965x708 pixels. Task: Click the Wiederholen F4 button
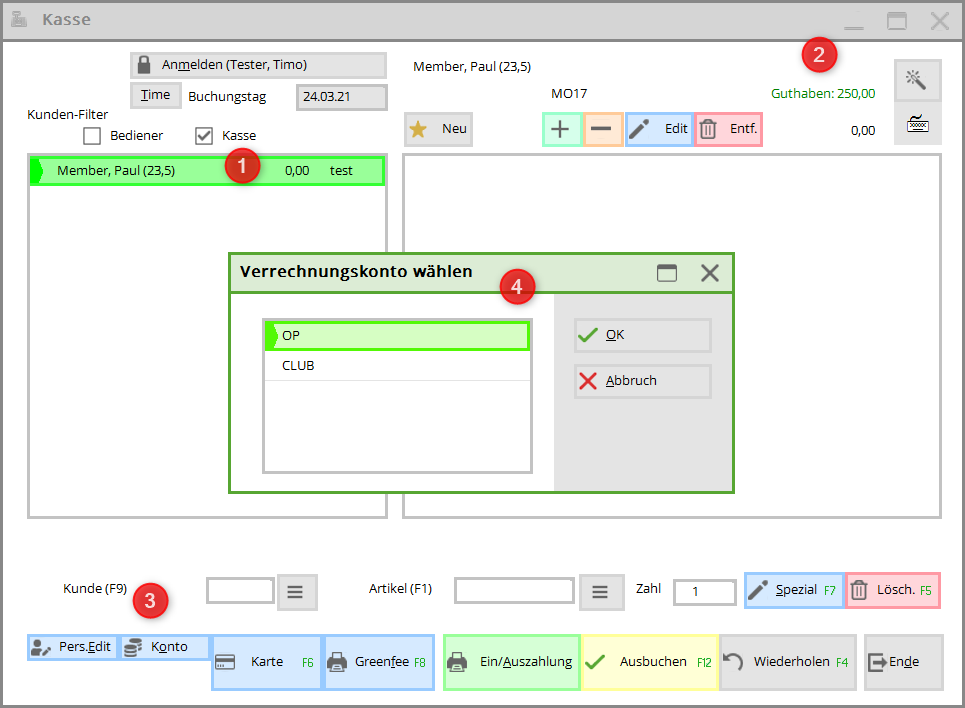788,662
